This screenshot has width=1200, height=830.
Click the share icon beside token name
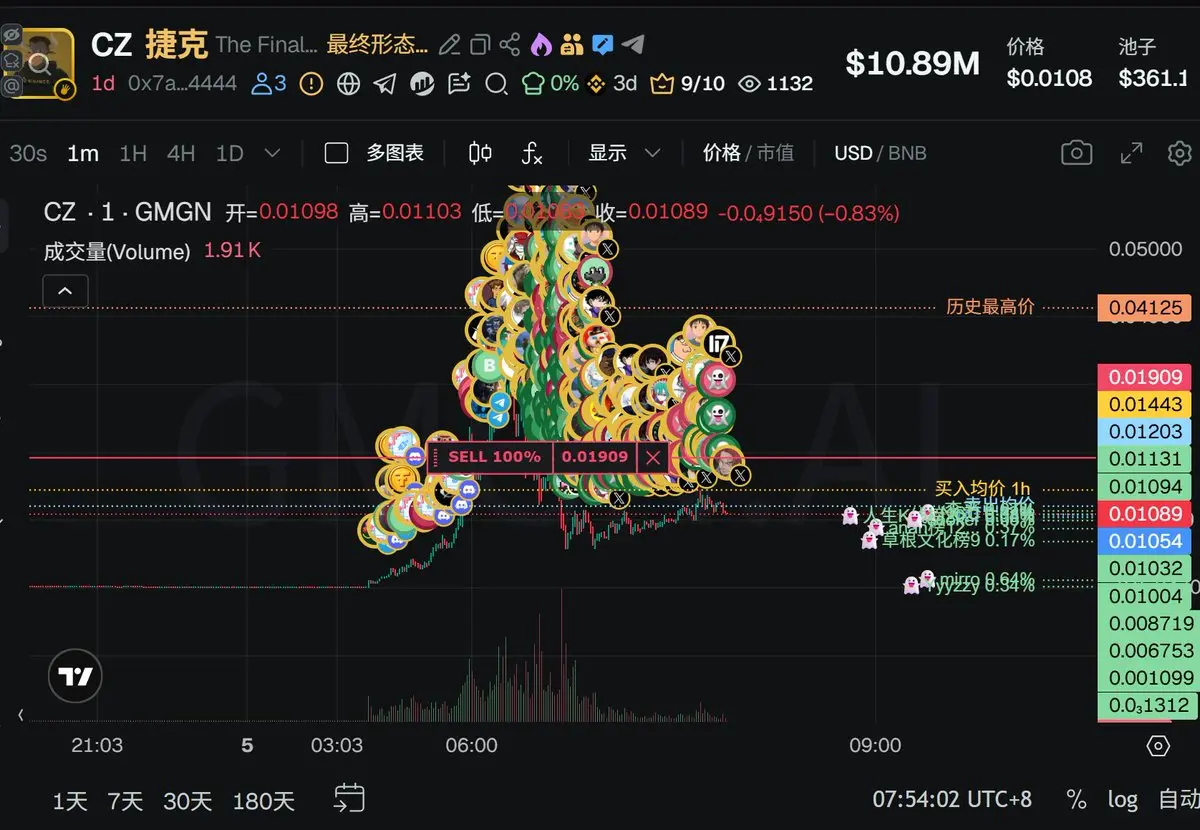click(x=510, y=44)
